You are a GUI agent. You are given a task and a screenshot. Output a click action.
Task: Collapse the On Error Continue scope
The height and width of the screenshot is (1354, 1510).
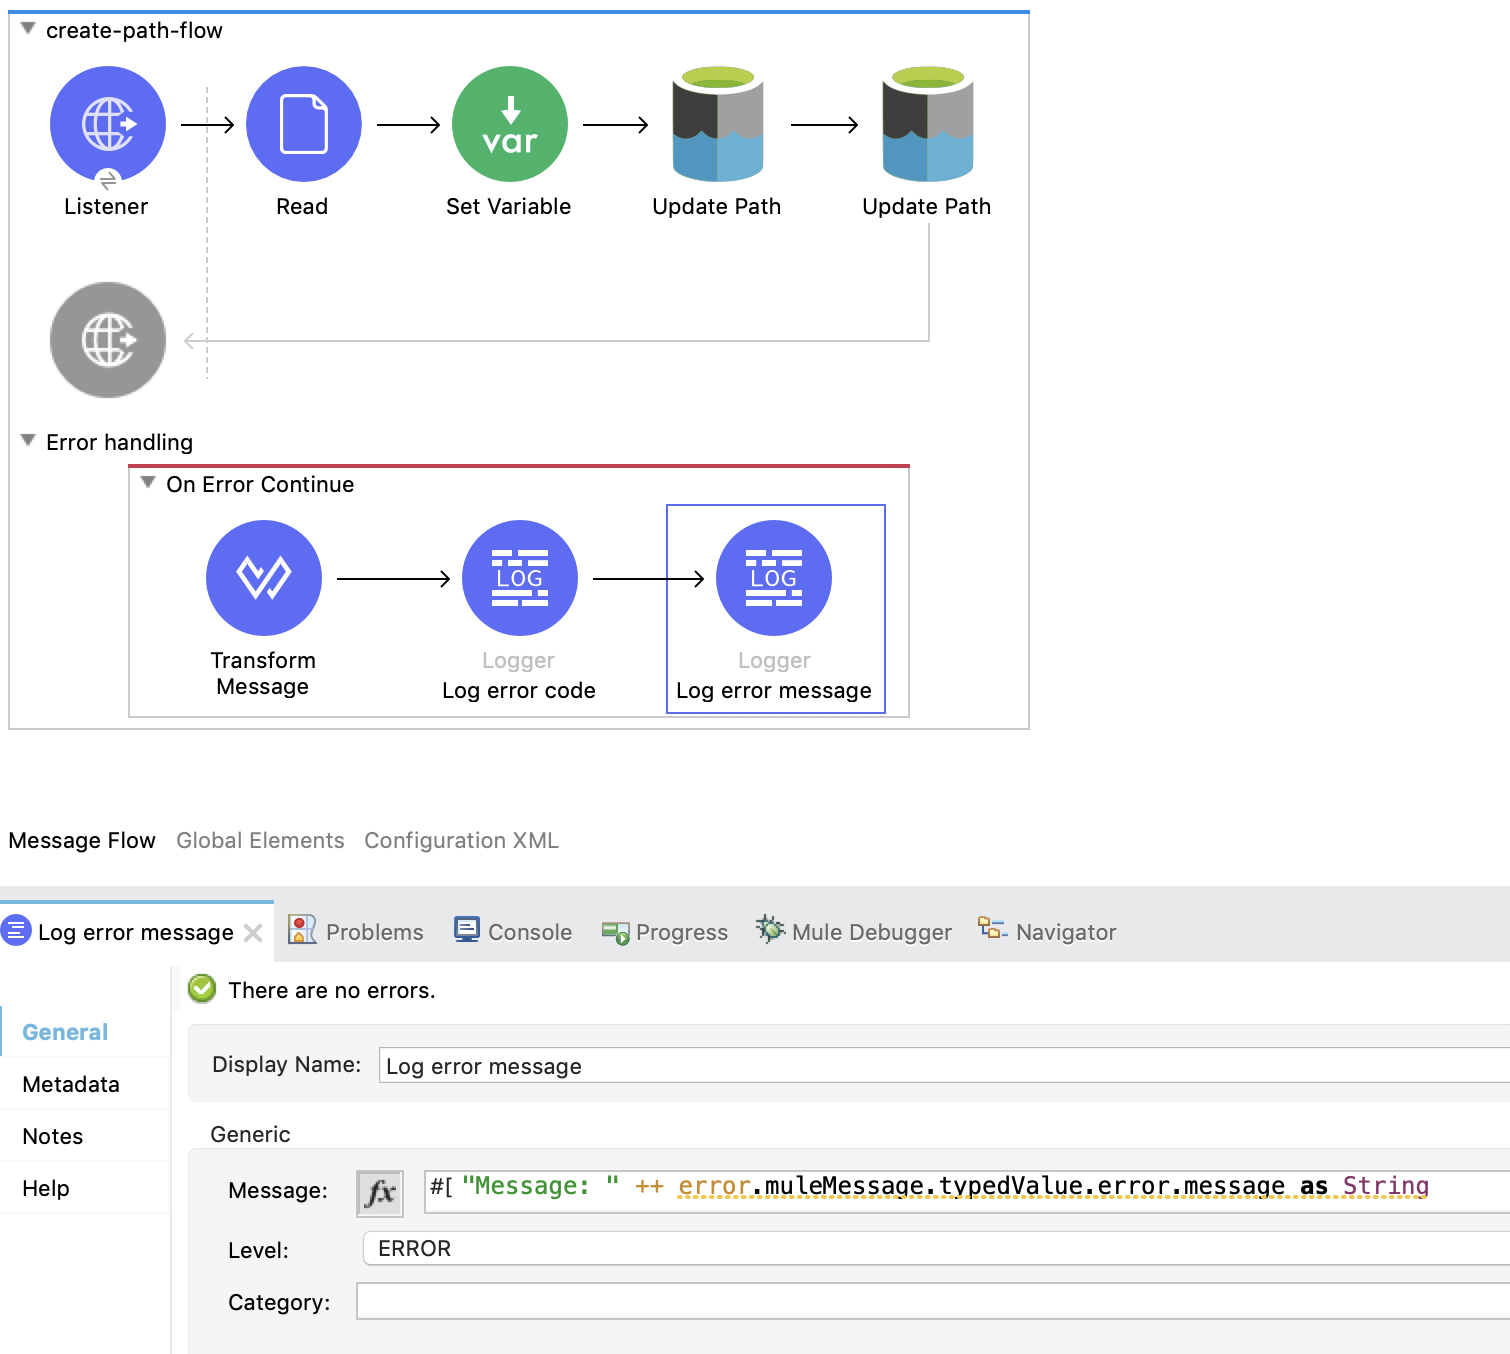tap(148, 483)
